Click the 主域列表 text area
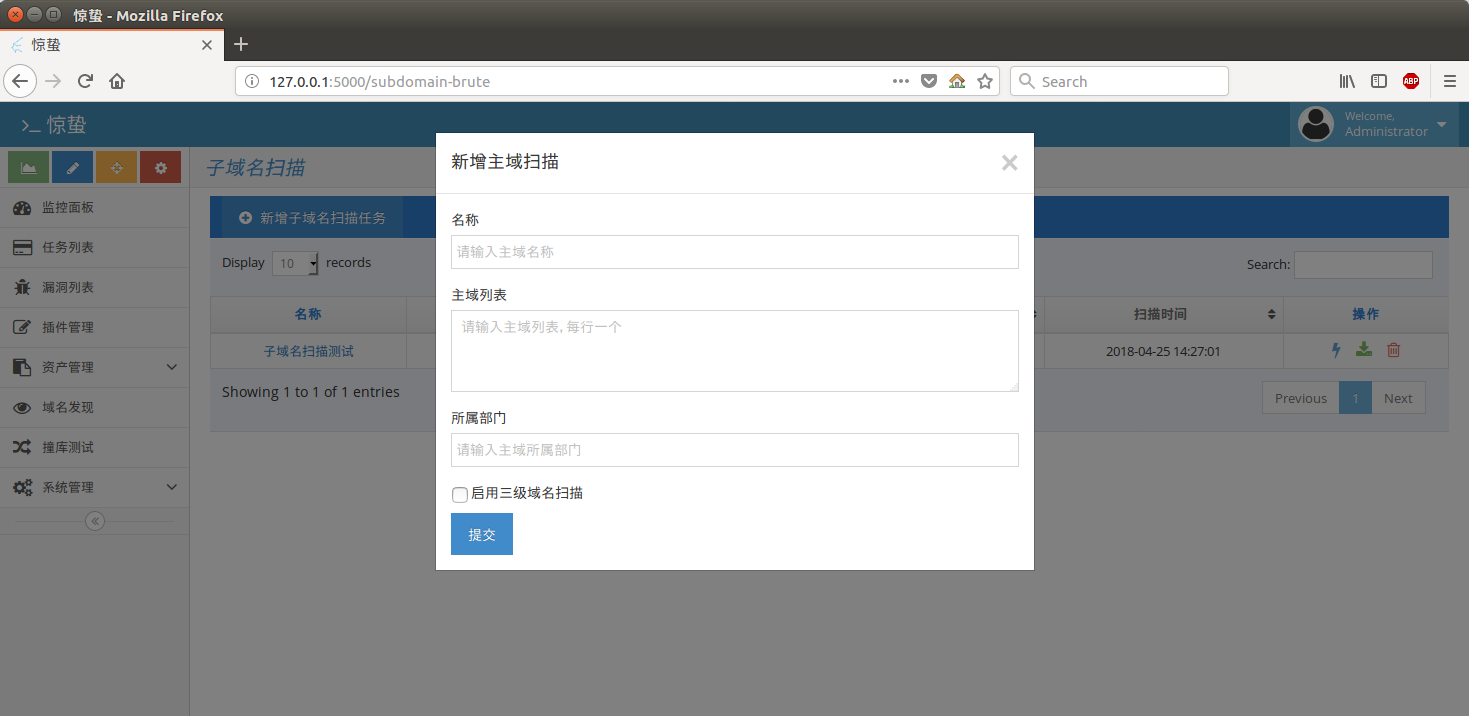This screenshot has height=716, width=1469. tap(734, 350)
